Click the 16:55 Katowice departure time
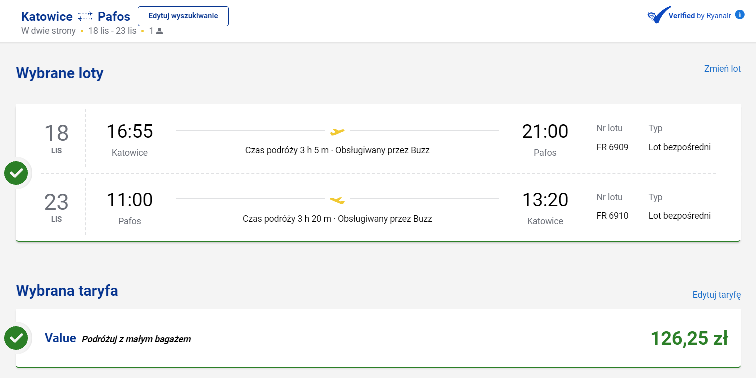The height and width of the screenshot is (382, 756). pos(129,131)
